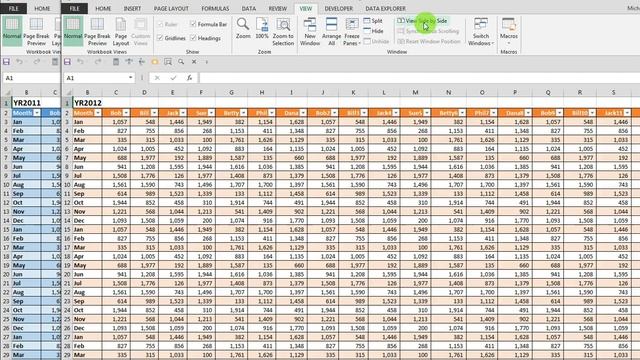Select column G header in YR2012 sheet

click(x=231, y=93)
